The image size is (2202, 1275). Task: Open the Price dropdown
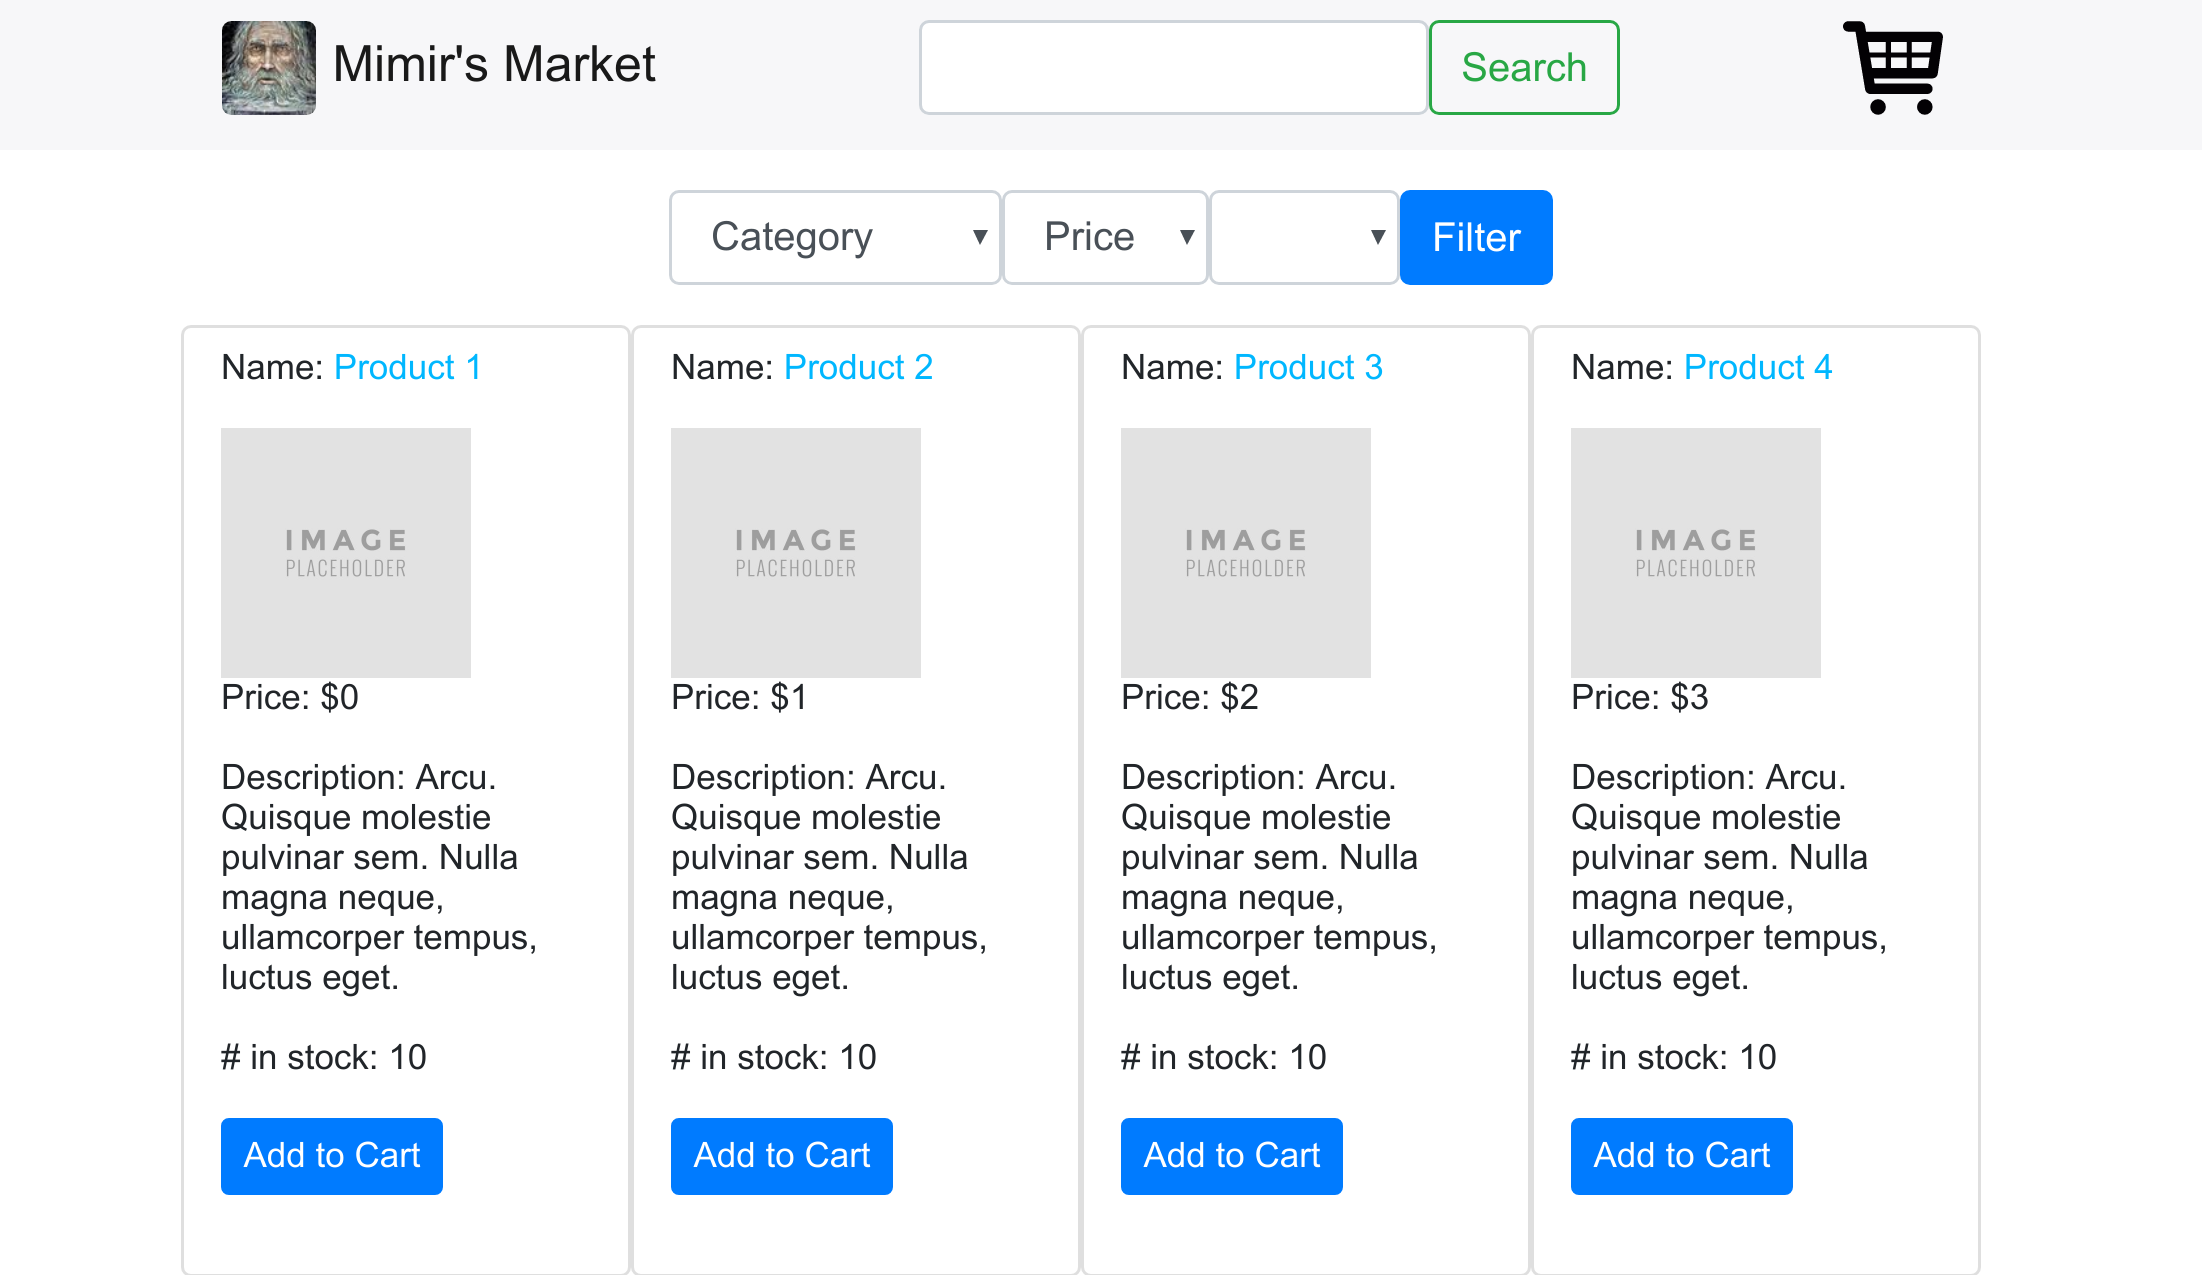(1104, 237)
